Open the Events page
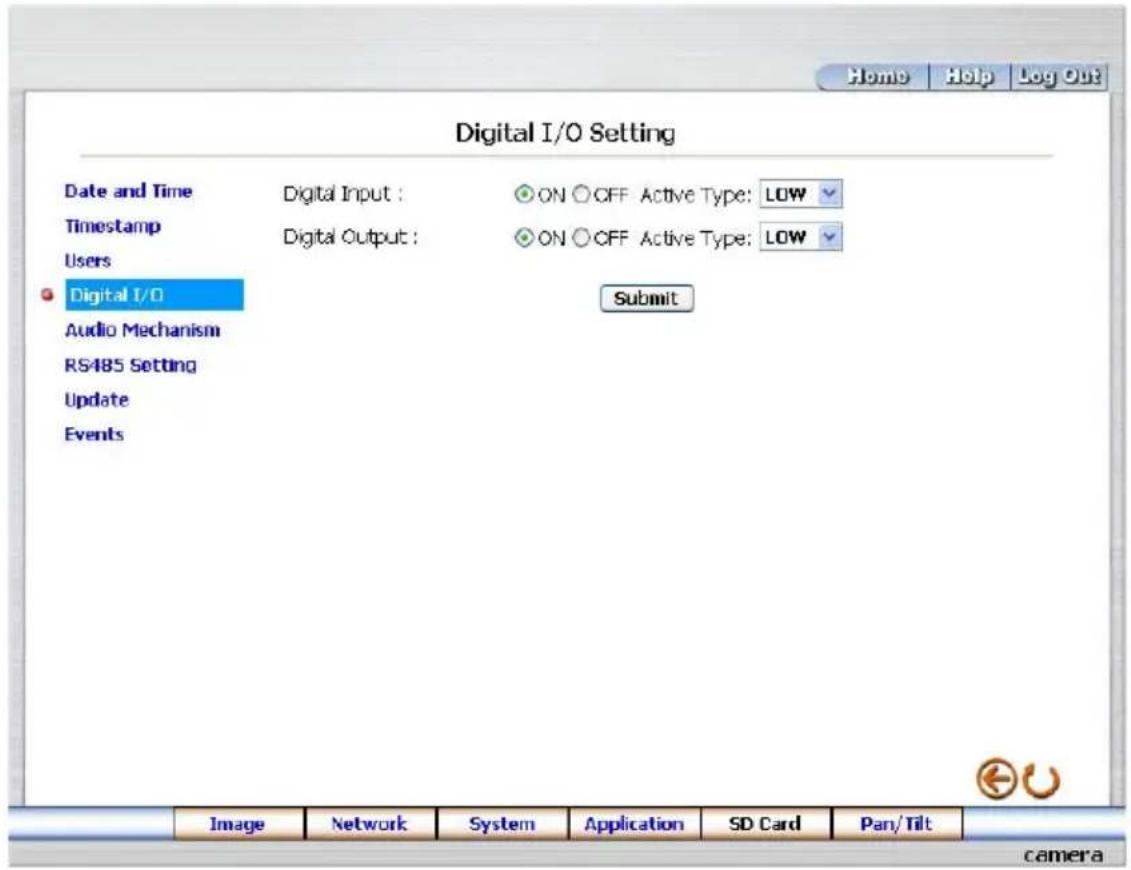 pyautogui.click(x=94, y=434)
